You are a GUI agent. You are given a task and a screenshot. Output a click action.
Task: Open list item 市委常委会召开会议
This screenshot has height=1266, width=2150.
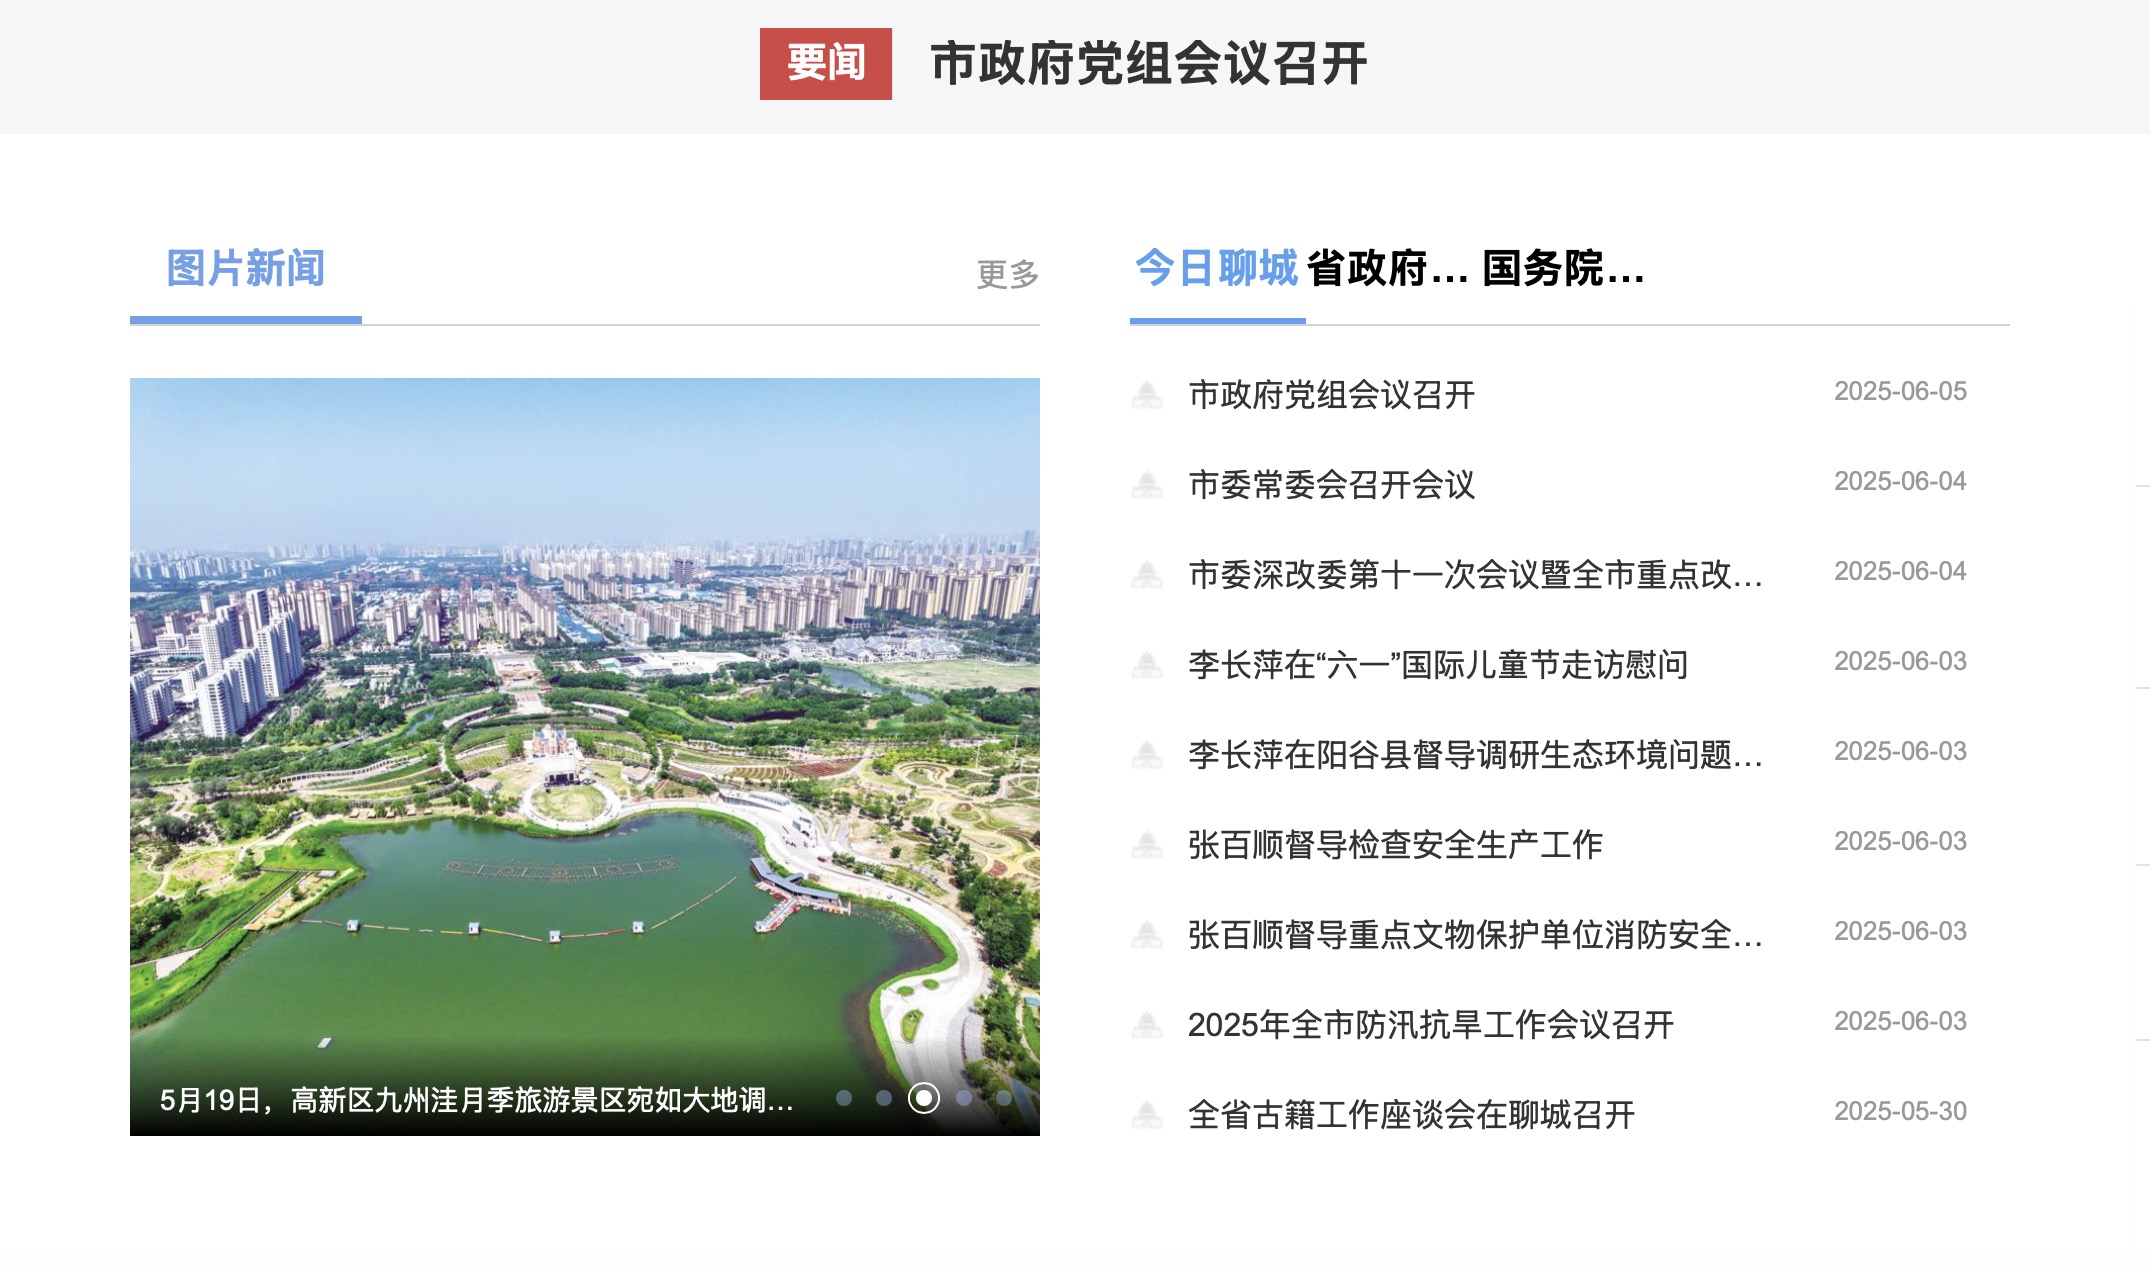pos(1331,485)
